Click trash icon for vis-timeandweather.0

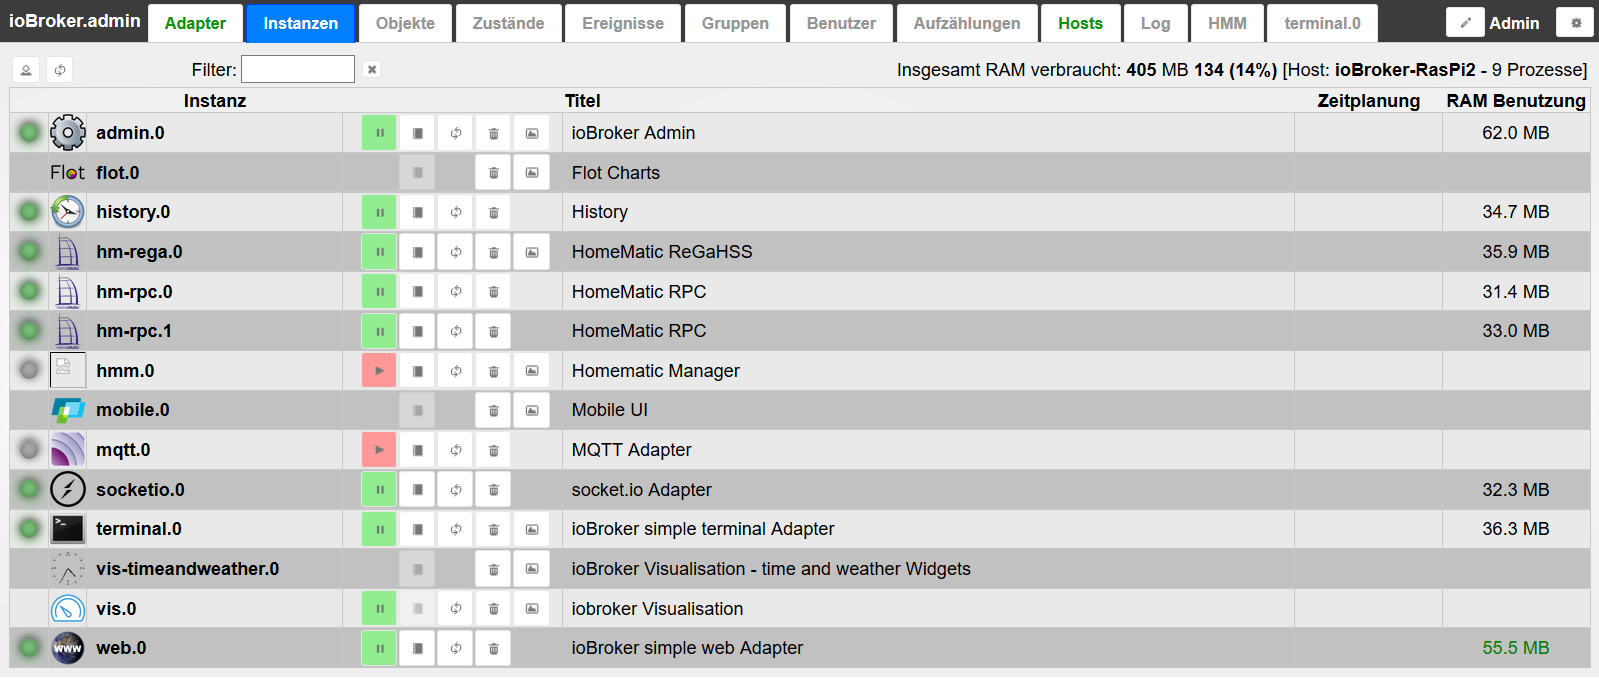(493, 569)
